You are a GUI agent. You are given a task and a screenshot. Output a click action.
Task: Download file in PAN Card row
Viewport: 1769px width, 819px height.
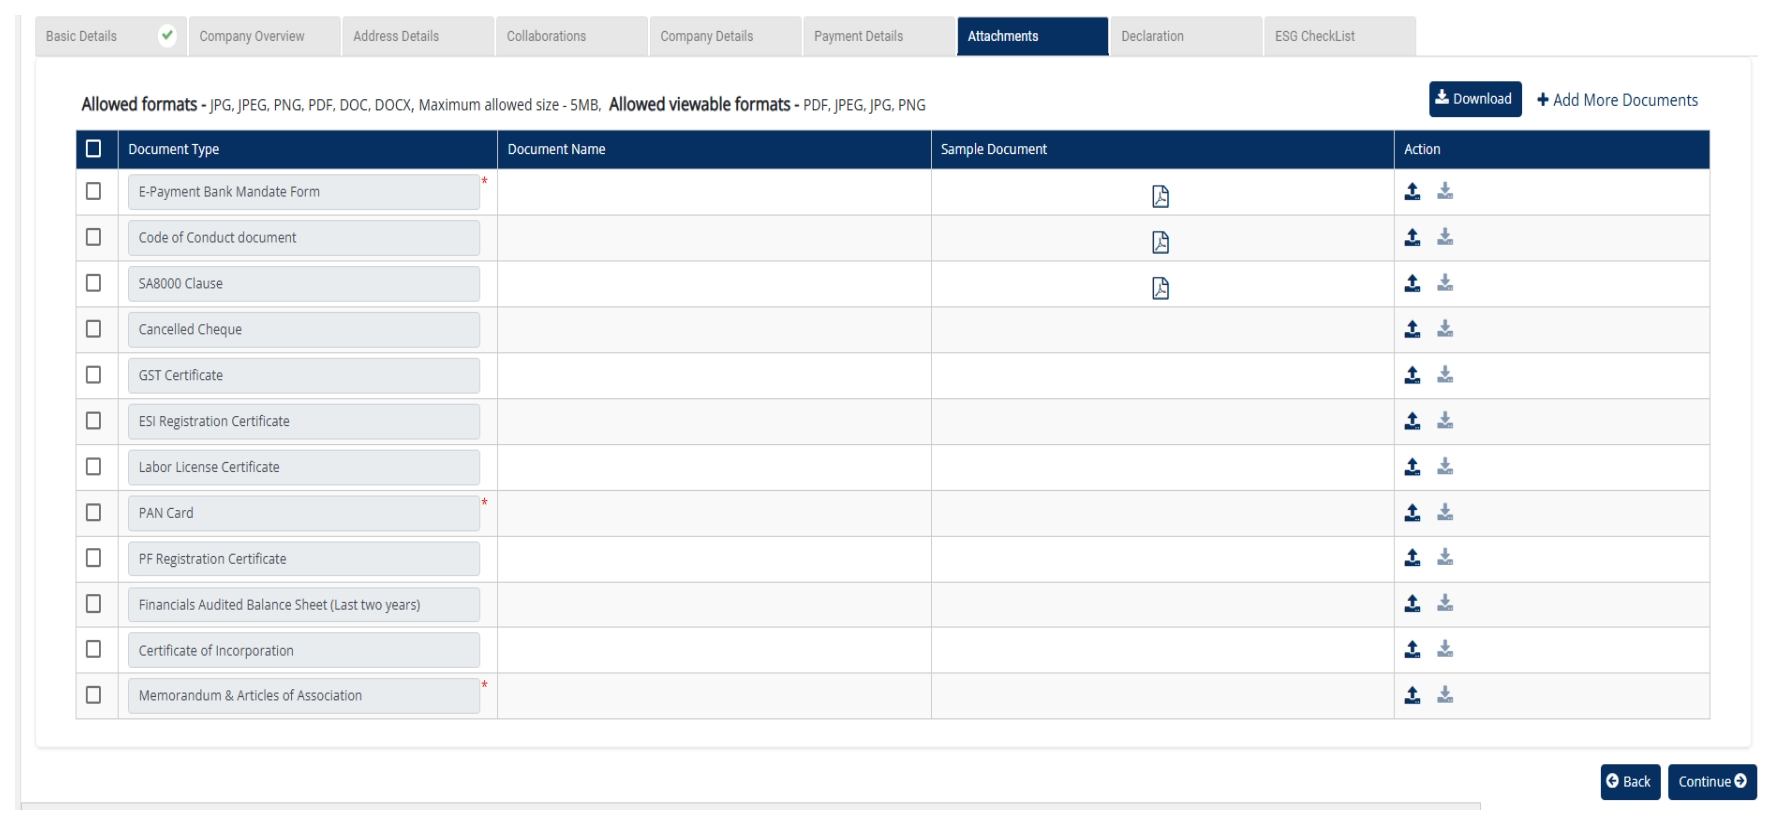tap(1445, 513)
